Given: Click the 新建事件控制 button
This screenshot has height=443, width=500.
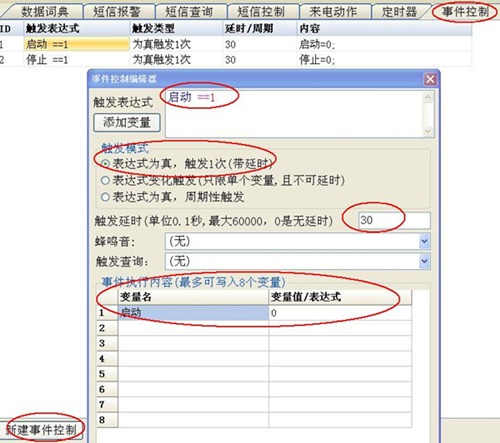Looking at the screenshot, I should (x=41, y=430).
